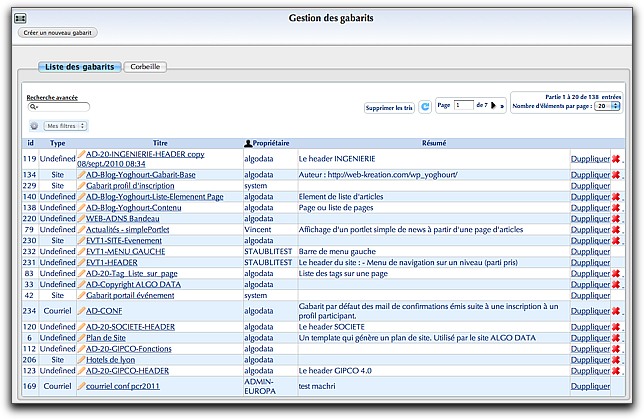Open AD-20-INGENIERIE-HEADER copy link
This screenshot has width=644, height=419.
pos(141,159)
